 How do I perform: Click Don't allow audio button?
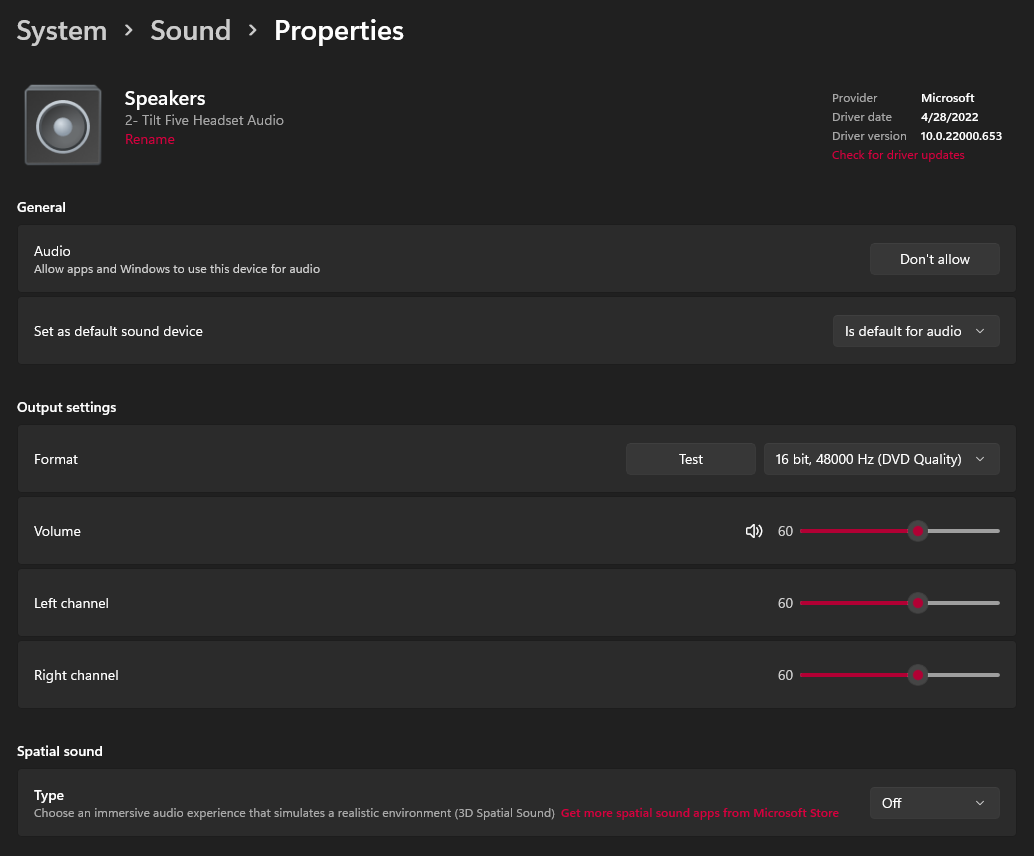click(x=934, y=259)
